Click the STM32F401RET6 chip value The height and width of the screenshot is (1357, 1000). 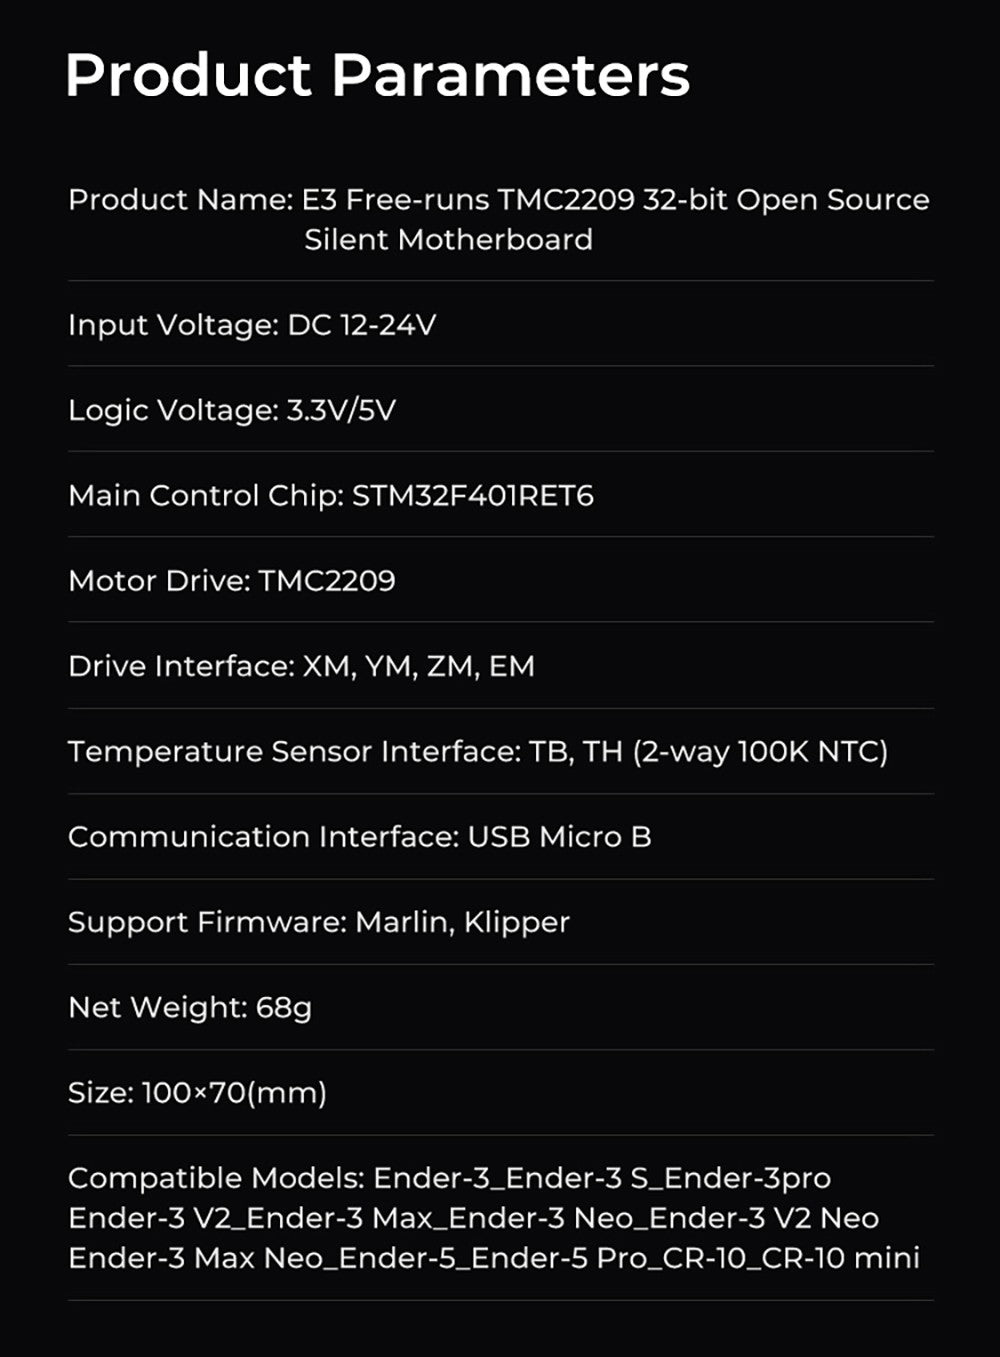point(473,496)
